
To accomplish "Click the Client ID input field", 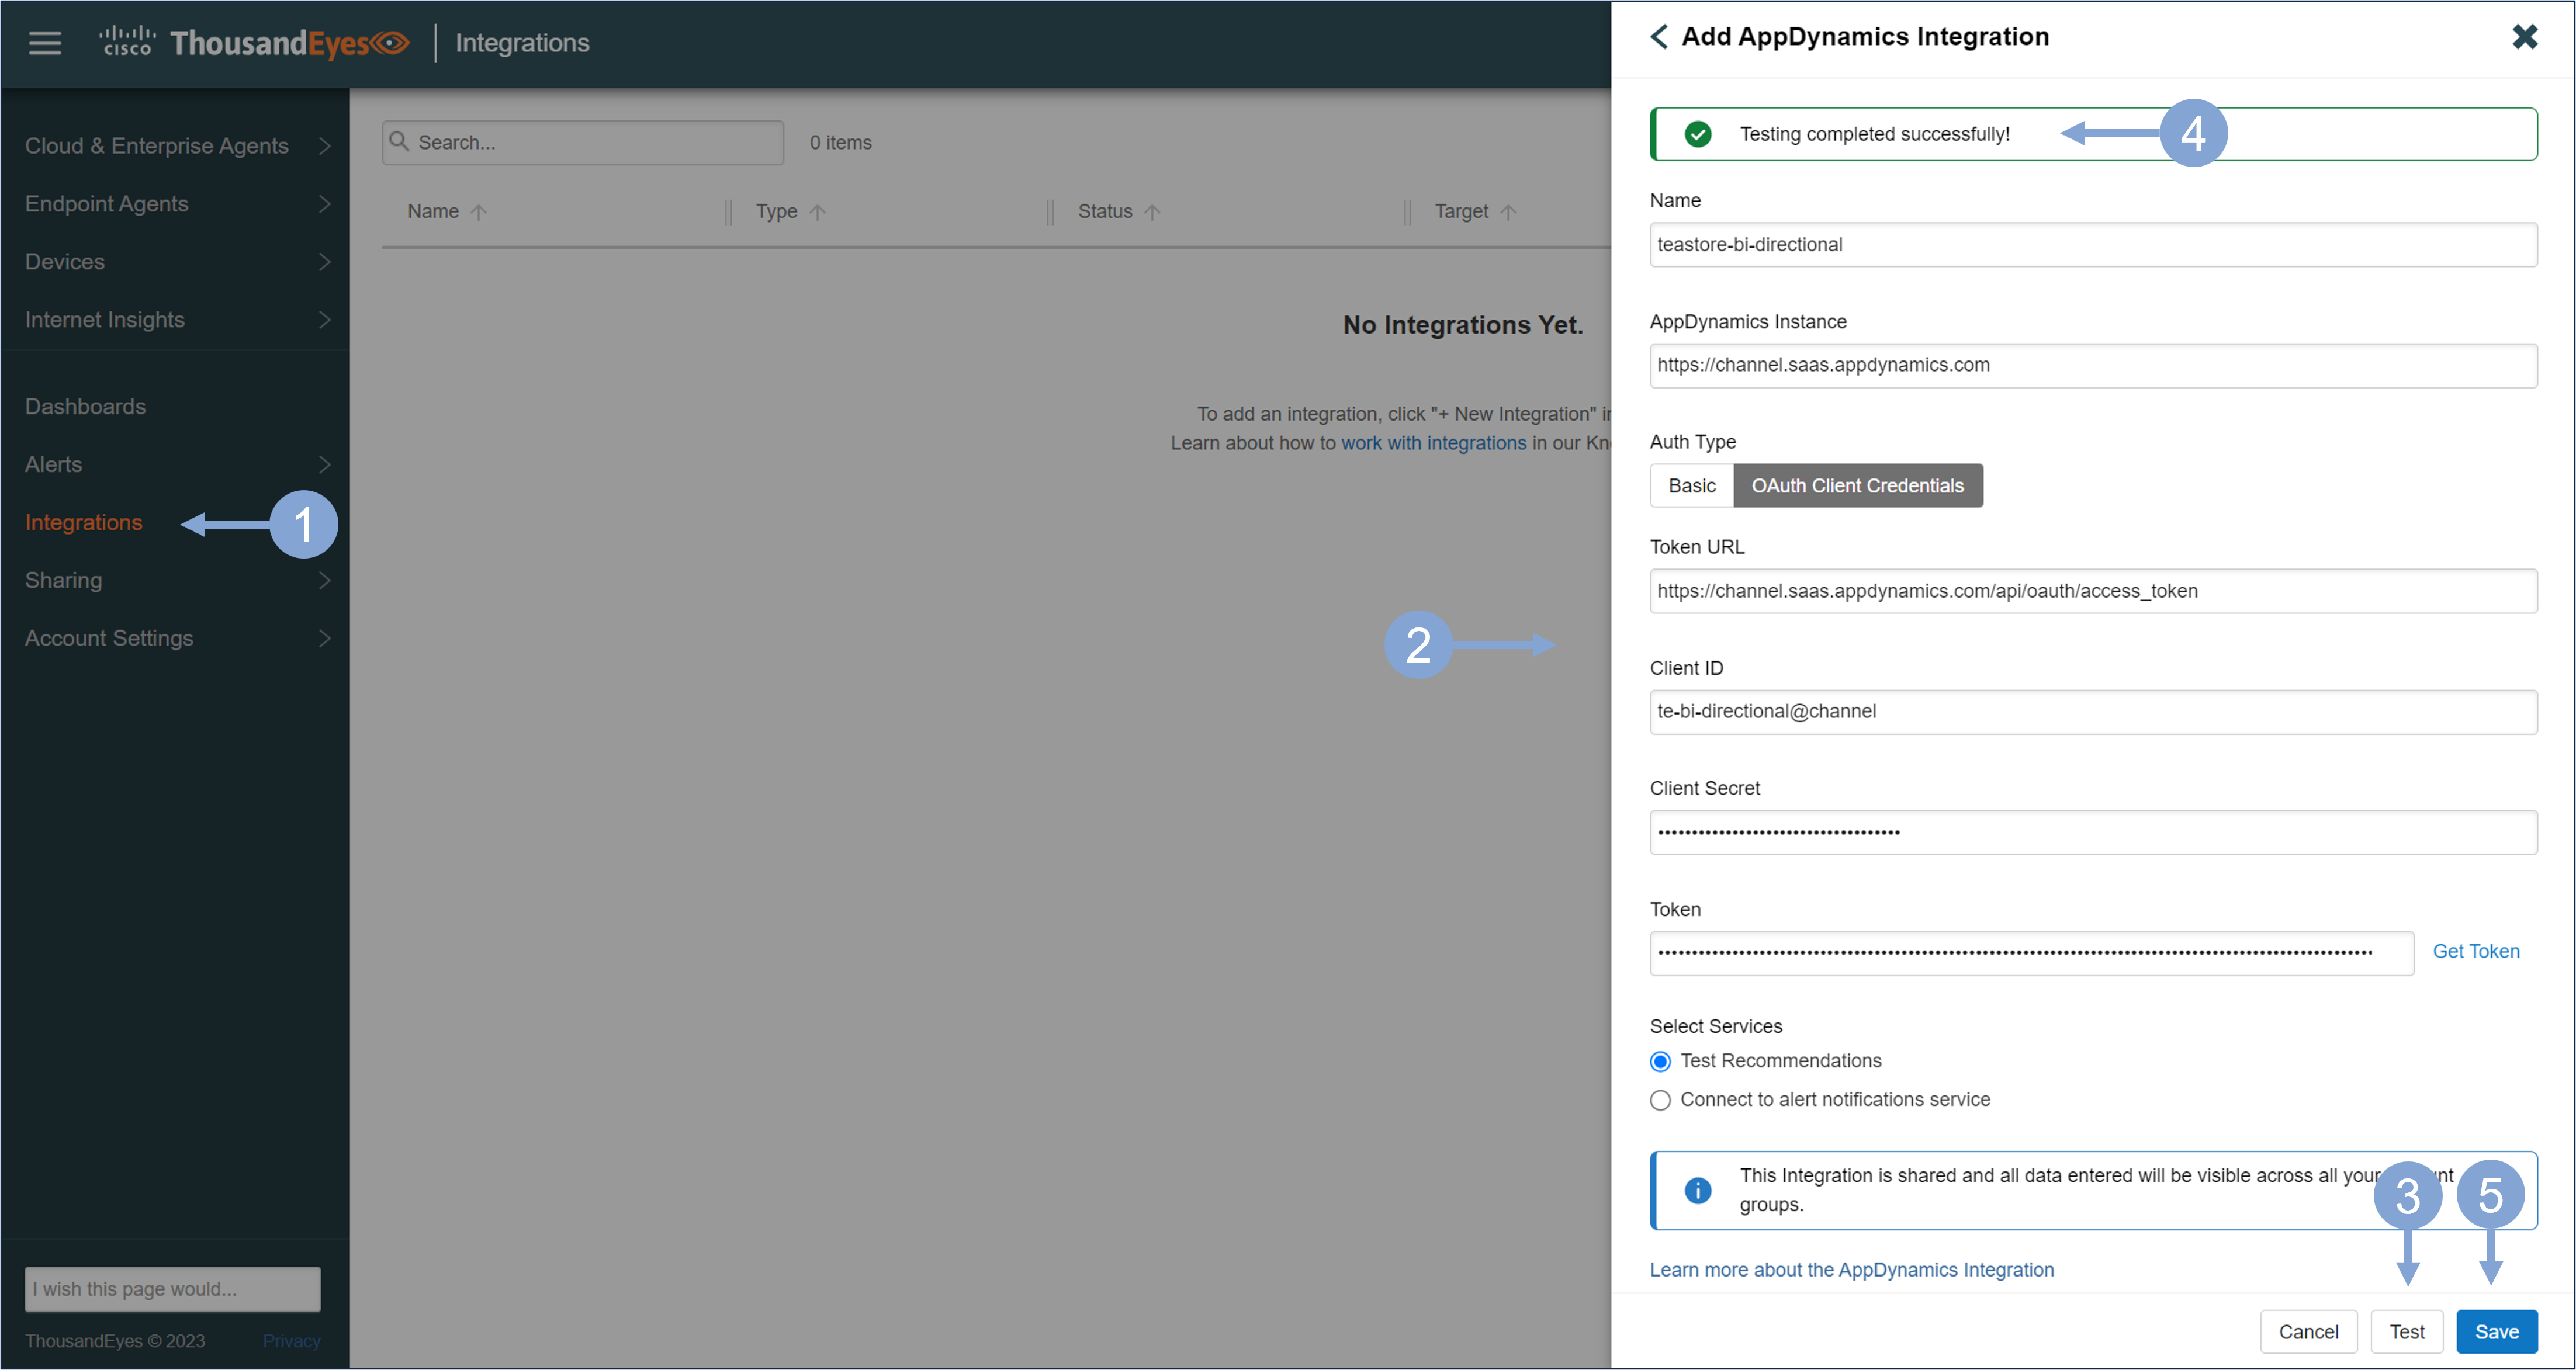I will (2092, 712).
